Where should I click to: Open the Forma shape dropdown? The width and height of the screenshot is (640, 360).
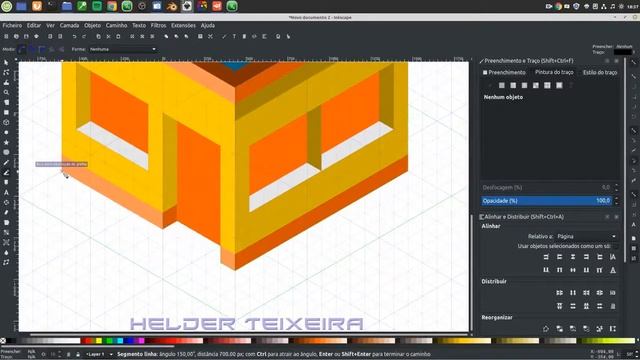122,49
